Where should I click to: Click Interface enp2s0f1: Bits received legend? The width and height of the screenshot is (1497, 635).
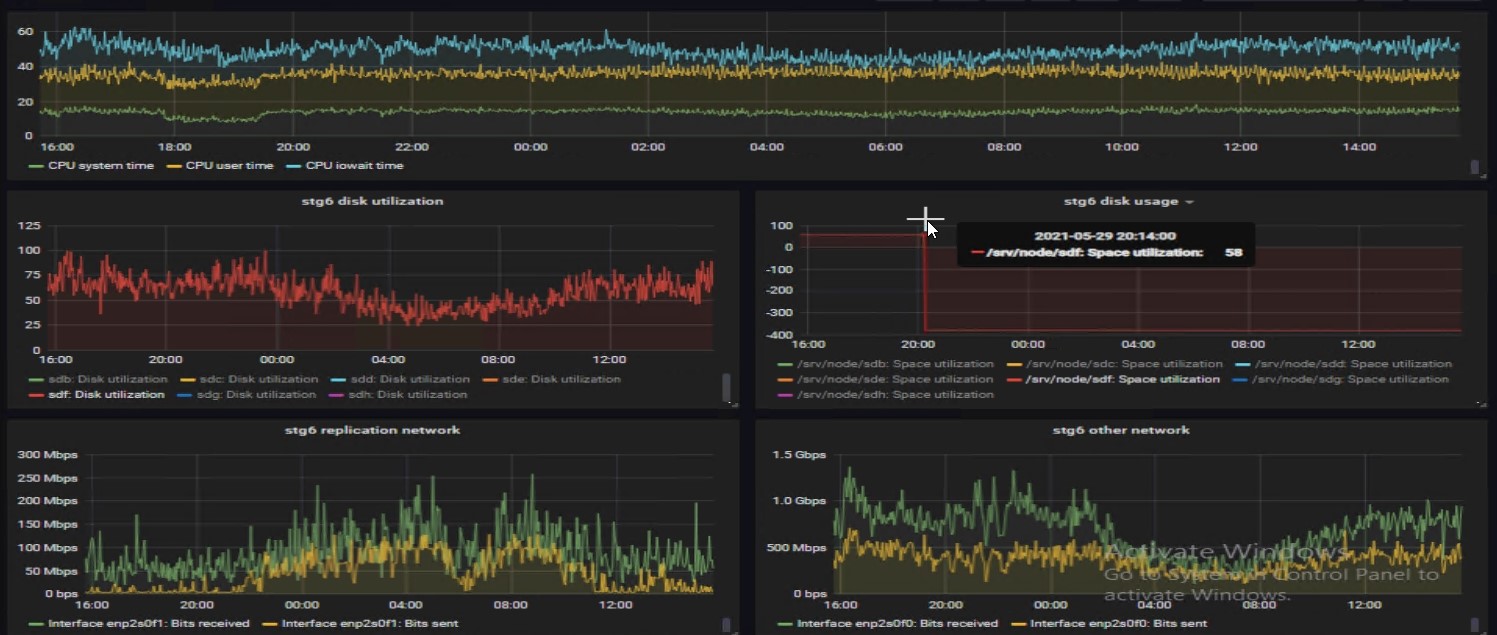point(140,624)
